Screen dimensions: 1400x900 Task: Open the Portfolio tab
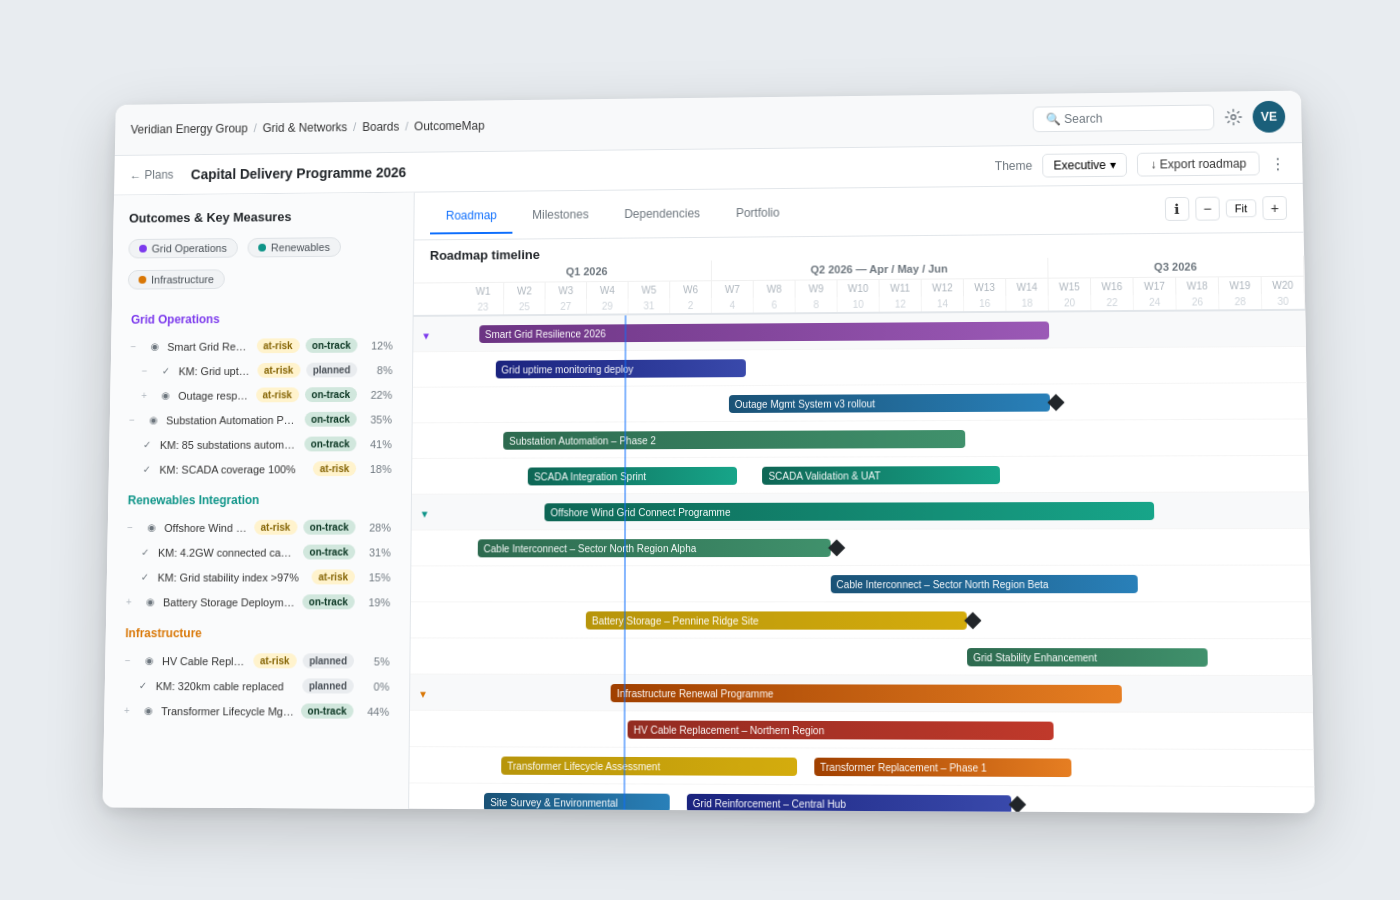[757, 213]
